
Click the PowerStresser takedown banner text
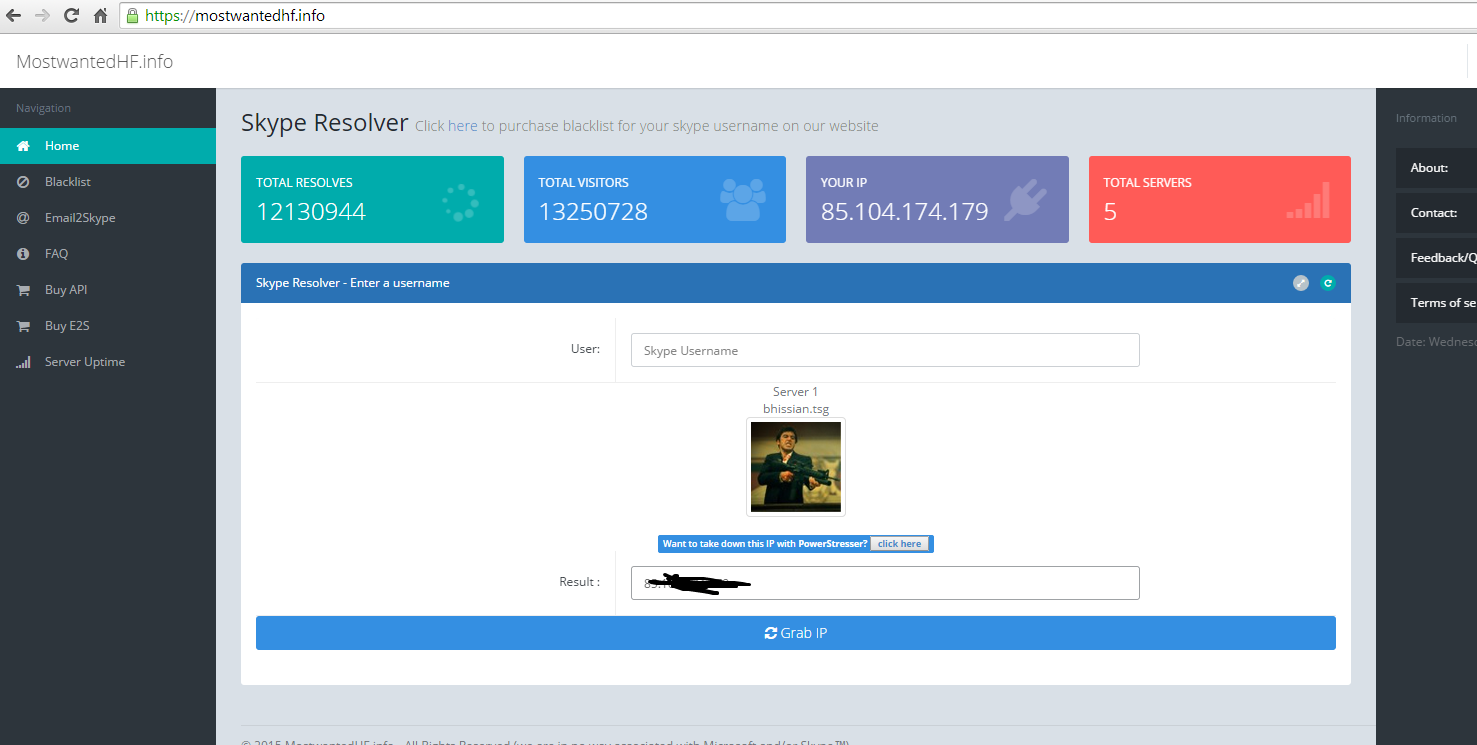[x=765, y=544]
